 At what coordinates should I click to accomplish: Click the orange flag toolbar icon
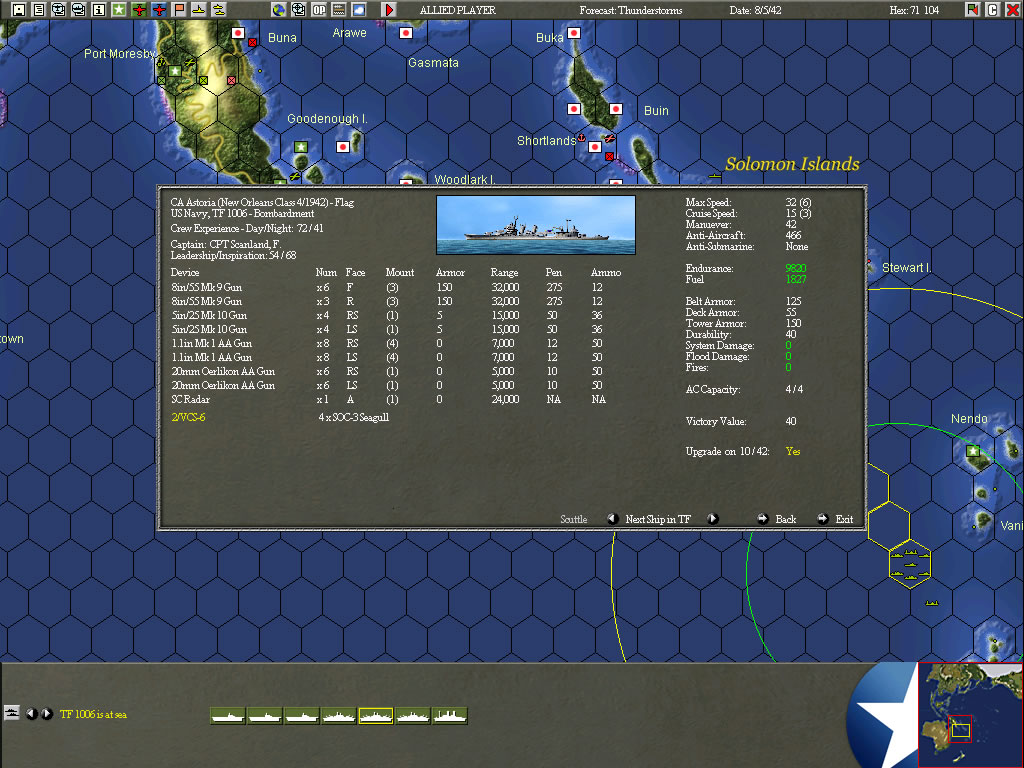[179, 10]
